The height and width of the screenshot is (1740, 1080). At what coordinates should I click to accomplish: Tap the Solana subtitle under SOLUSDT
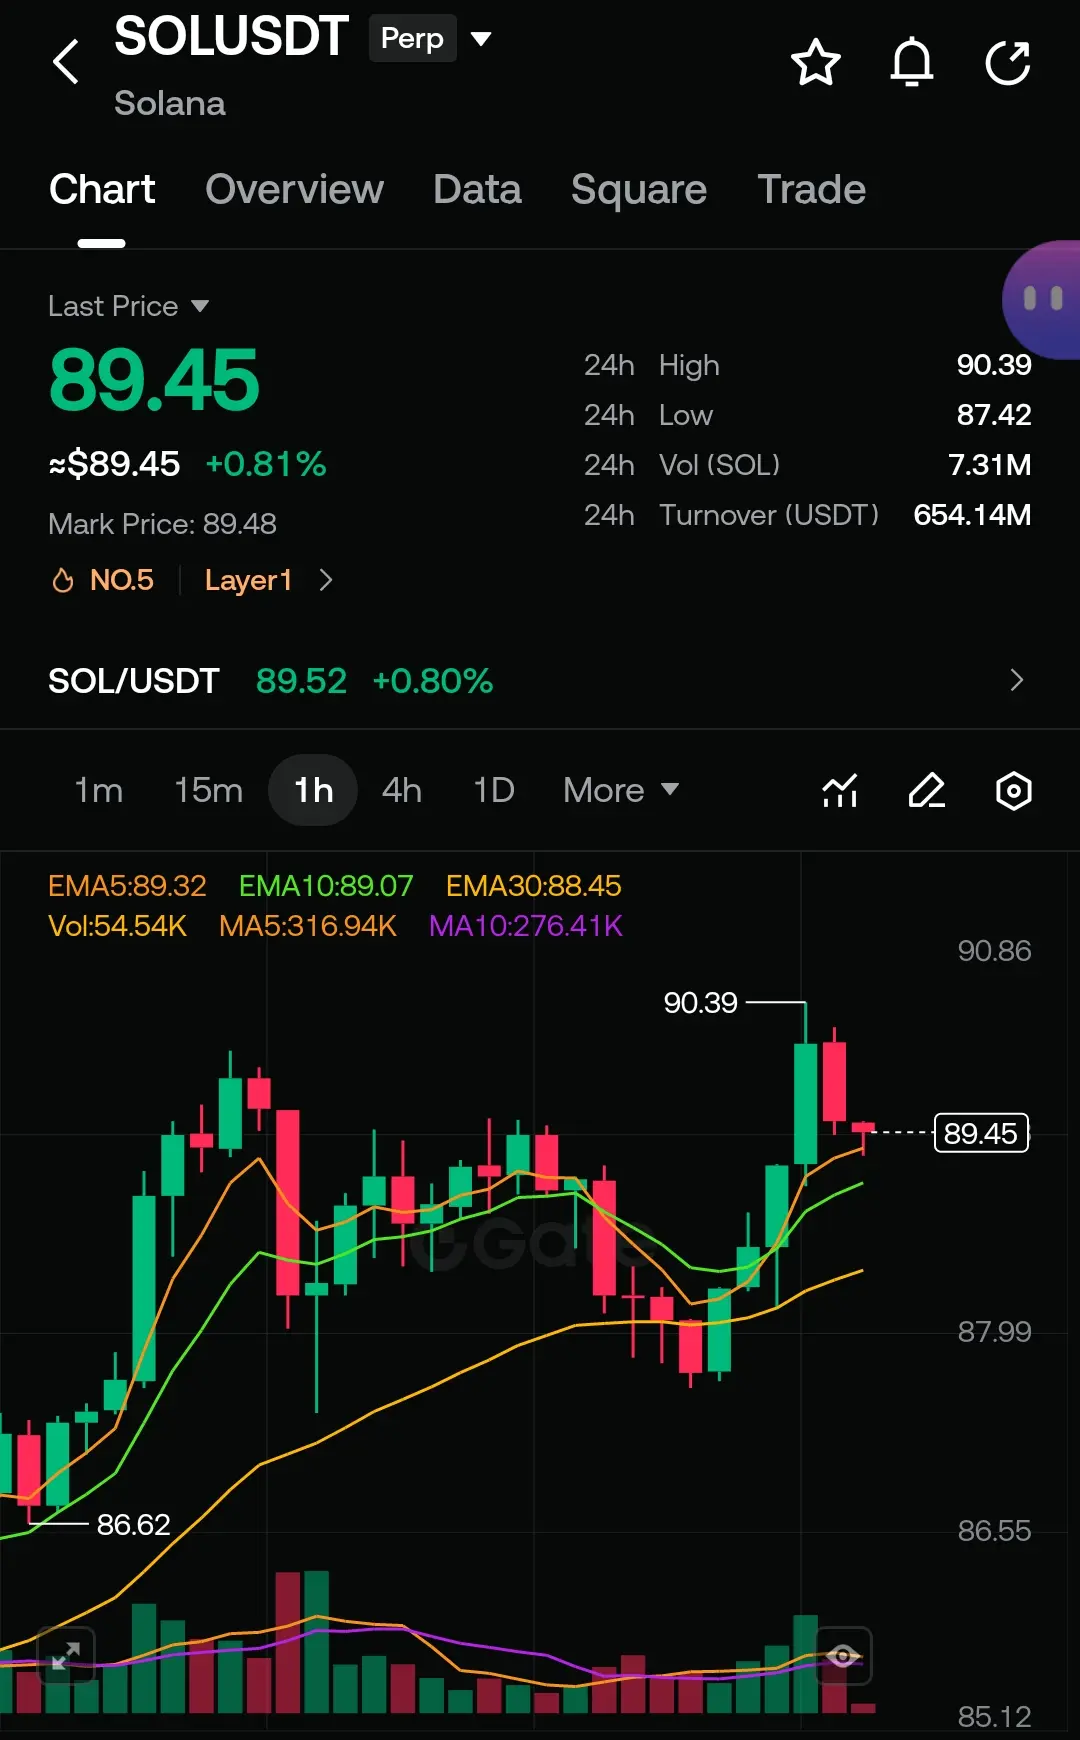click(x=170, y=103)
